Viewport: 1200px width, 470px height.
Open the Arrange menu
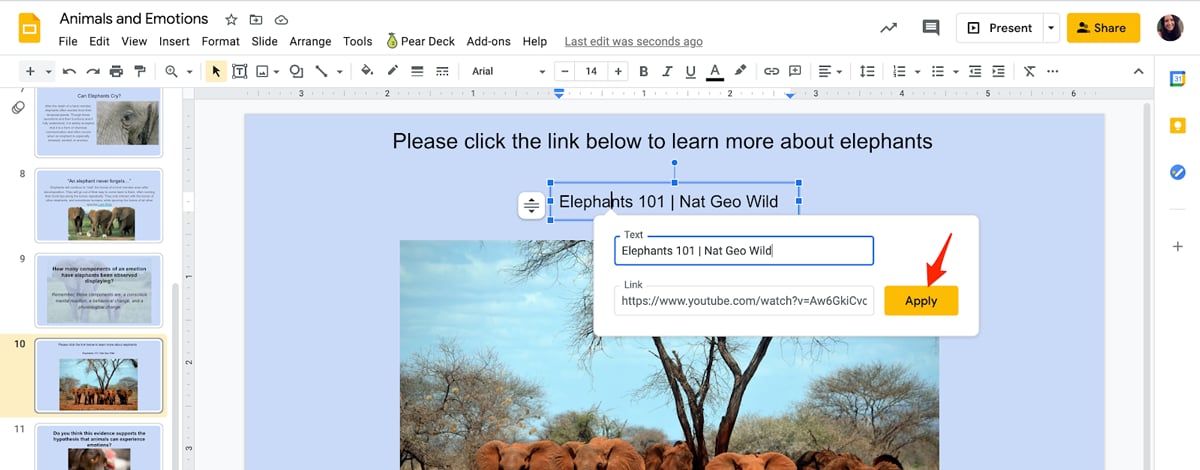310,41
